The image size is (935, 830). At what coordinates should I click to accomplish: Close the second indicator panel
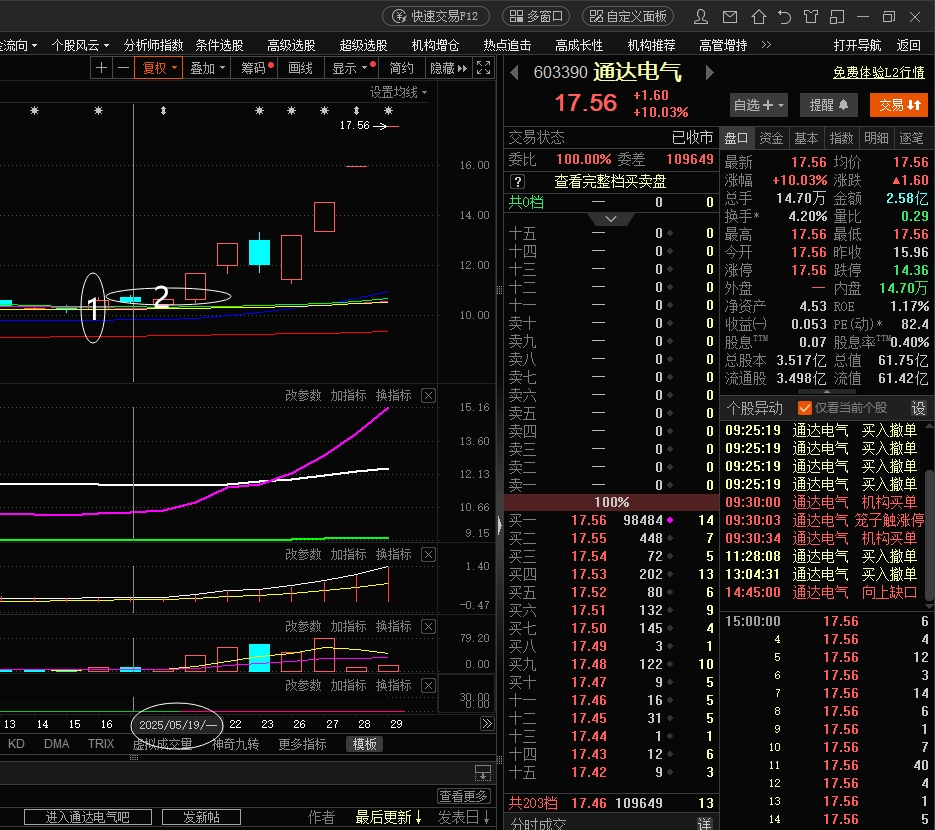coord(428,555)
